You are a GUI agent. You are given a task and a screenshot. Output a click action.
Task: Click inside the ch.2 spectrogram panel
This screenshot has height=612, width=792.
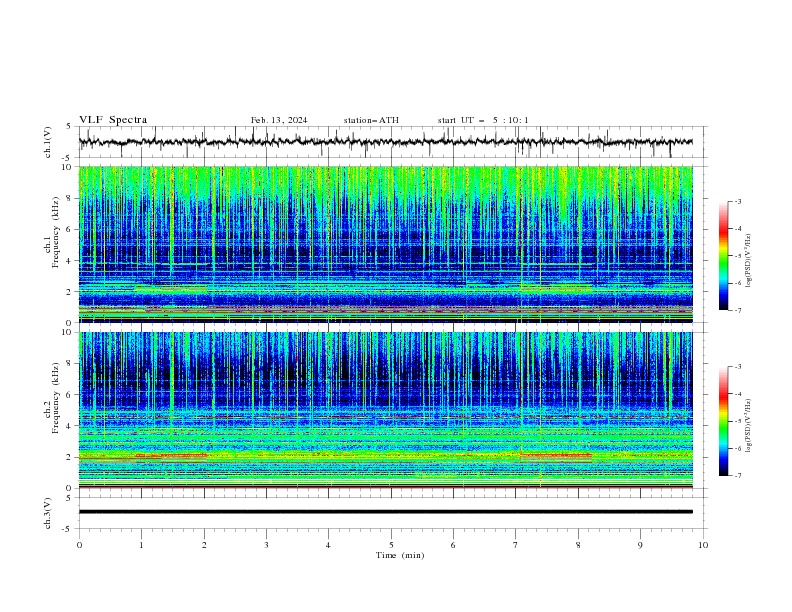[385, 410]
